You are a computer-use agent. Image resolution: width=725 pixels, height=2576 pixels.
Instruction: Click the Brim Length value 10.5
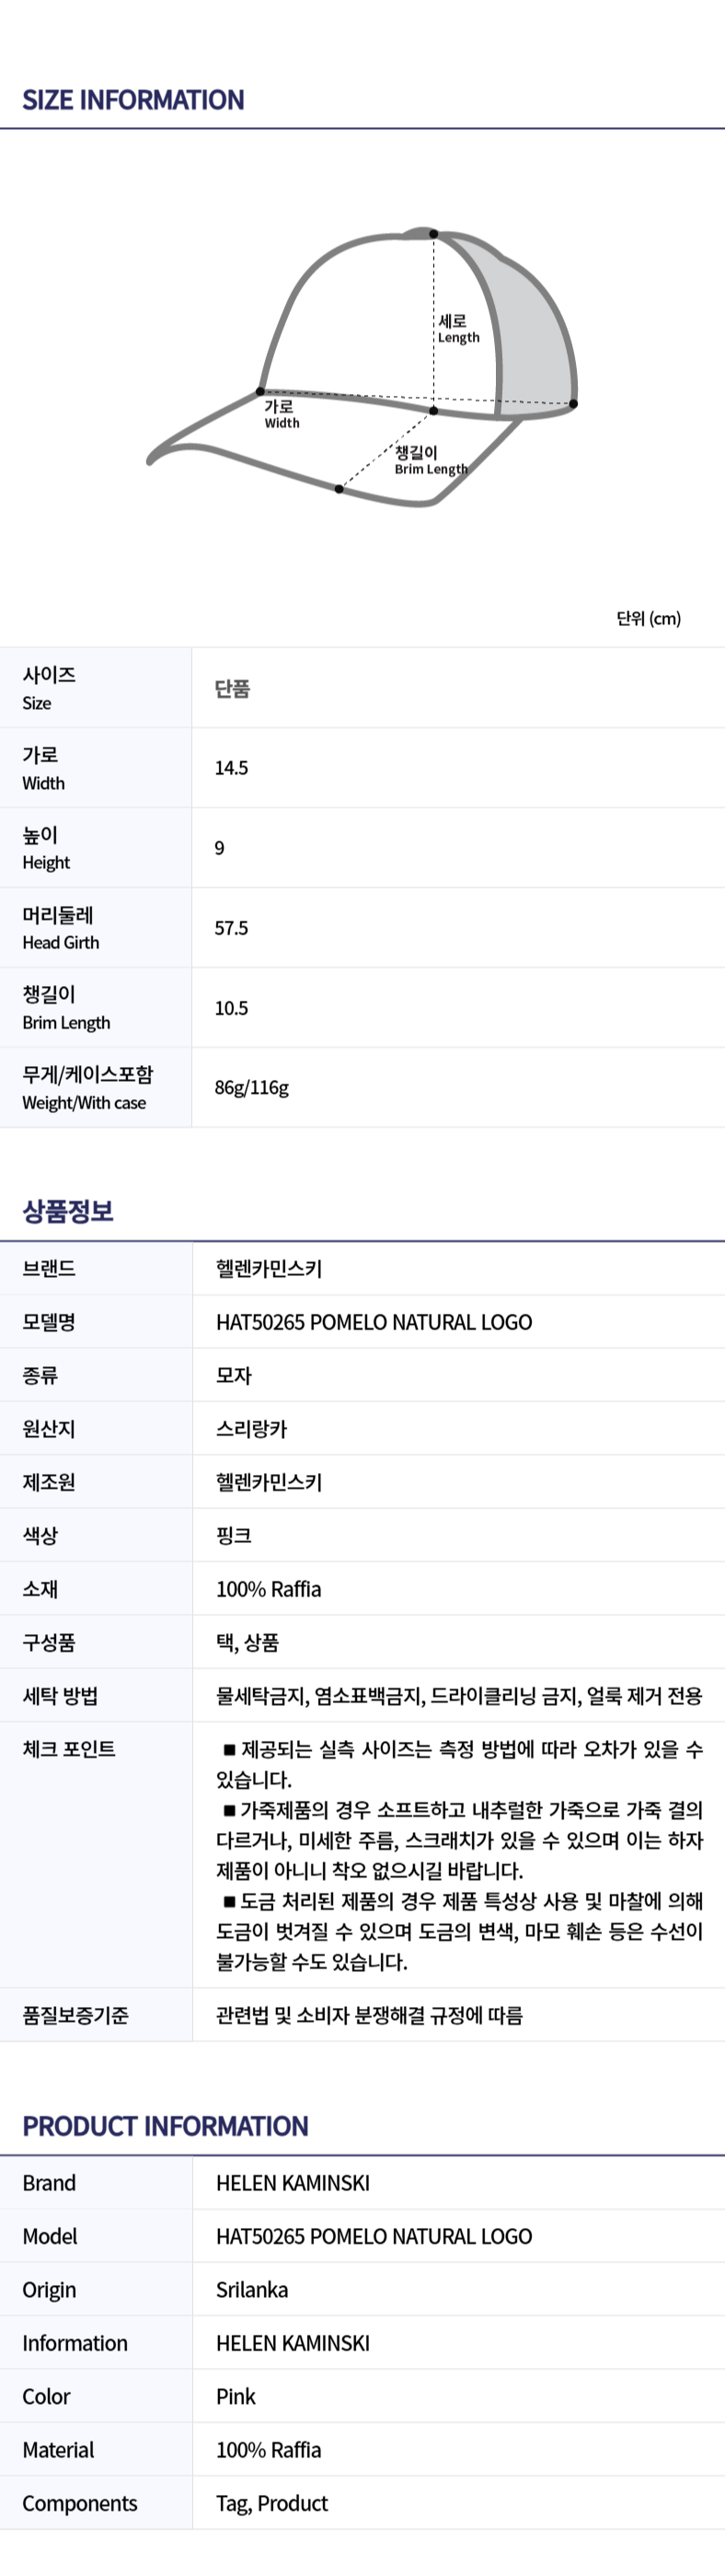231,1008
